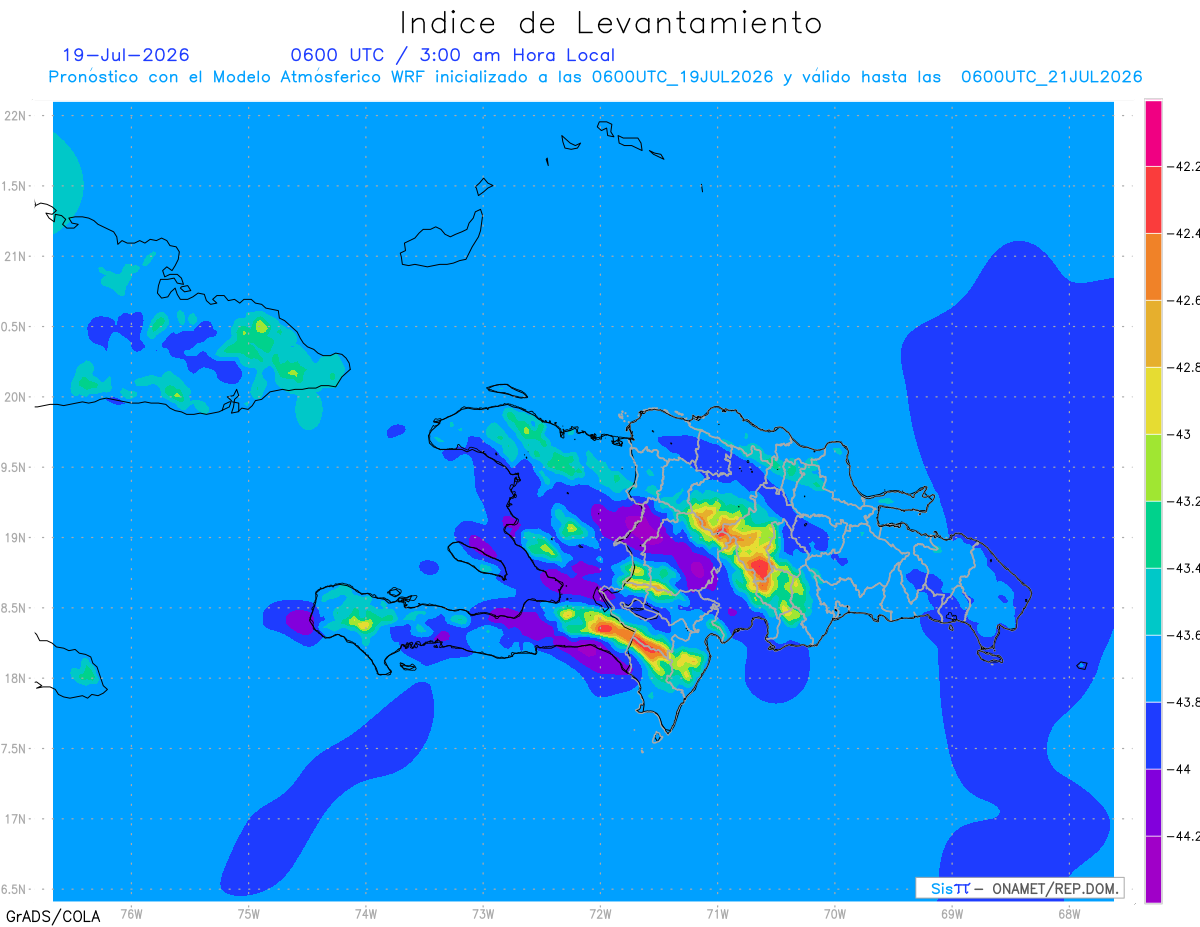This screenshot has width=1200, height=927.
Task: Click the '9.5N' latitude label
Action: (x=14, y=468)
